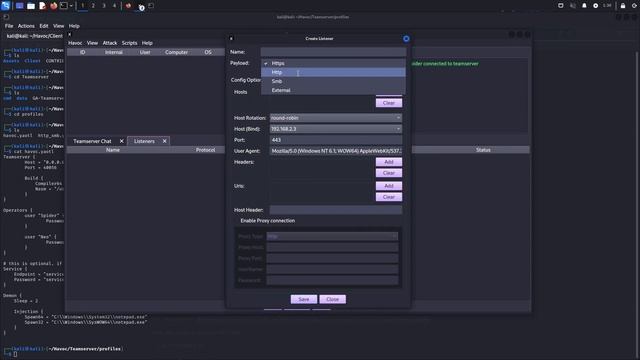Open the terminal window's Help menu
640x360 pixels.
(x=74, y=26)
